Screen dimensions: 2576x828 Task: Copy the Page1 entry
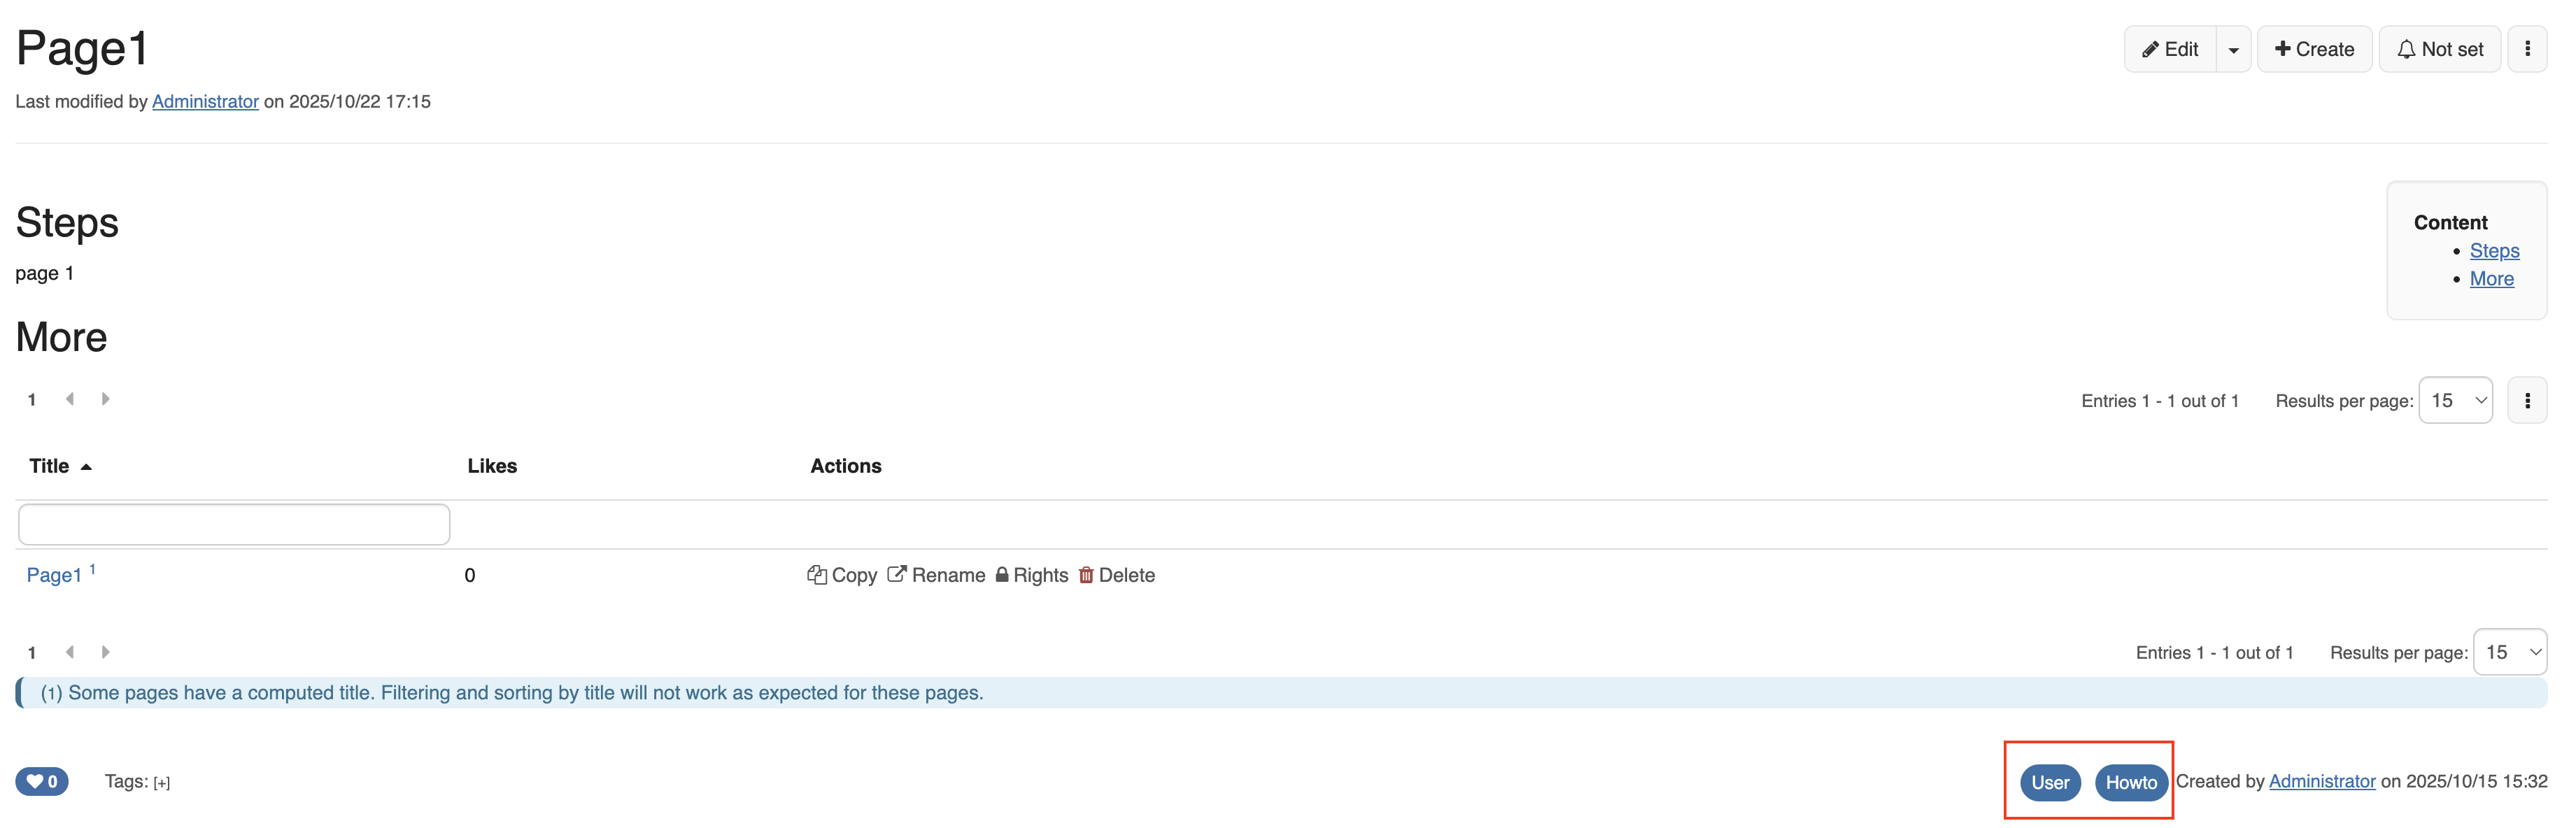pyautogui.click(x=842, y=575)
